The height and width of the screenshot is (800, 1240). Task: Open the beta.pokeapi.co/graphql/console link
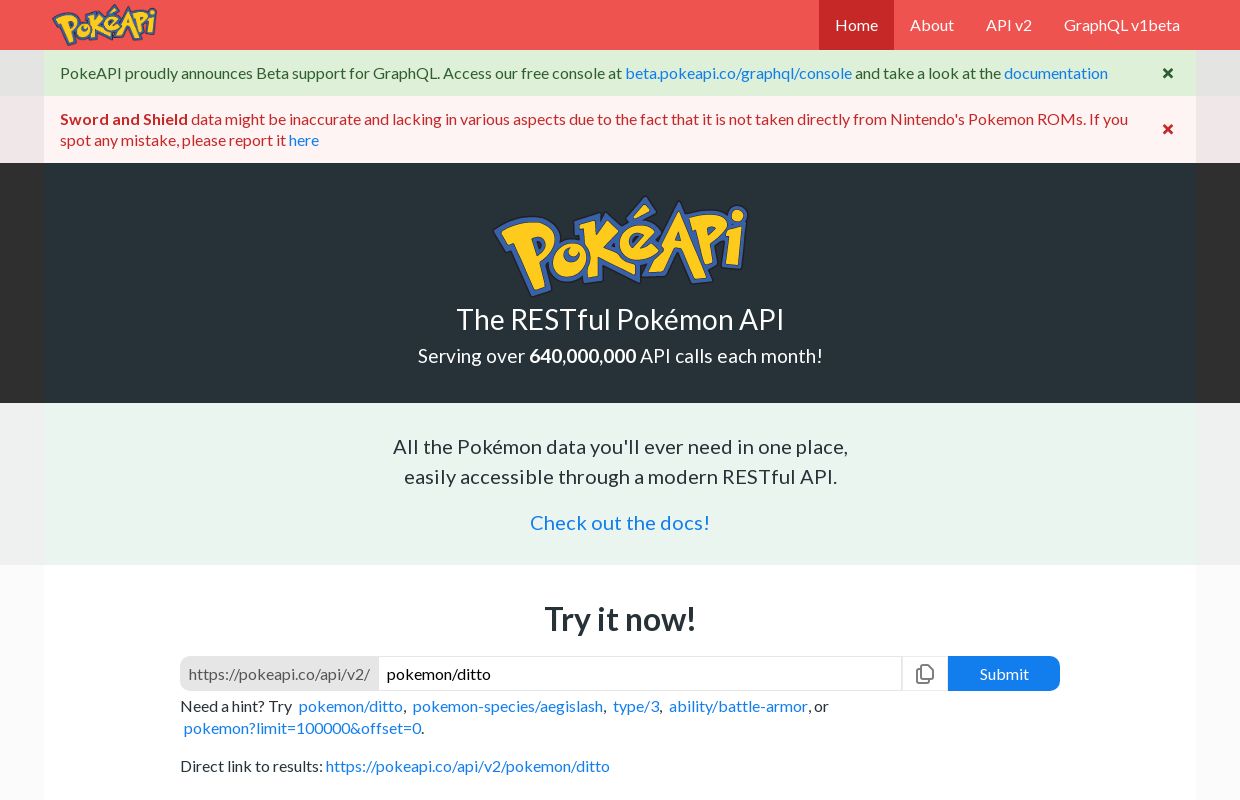(739, 73)
